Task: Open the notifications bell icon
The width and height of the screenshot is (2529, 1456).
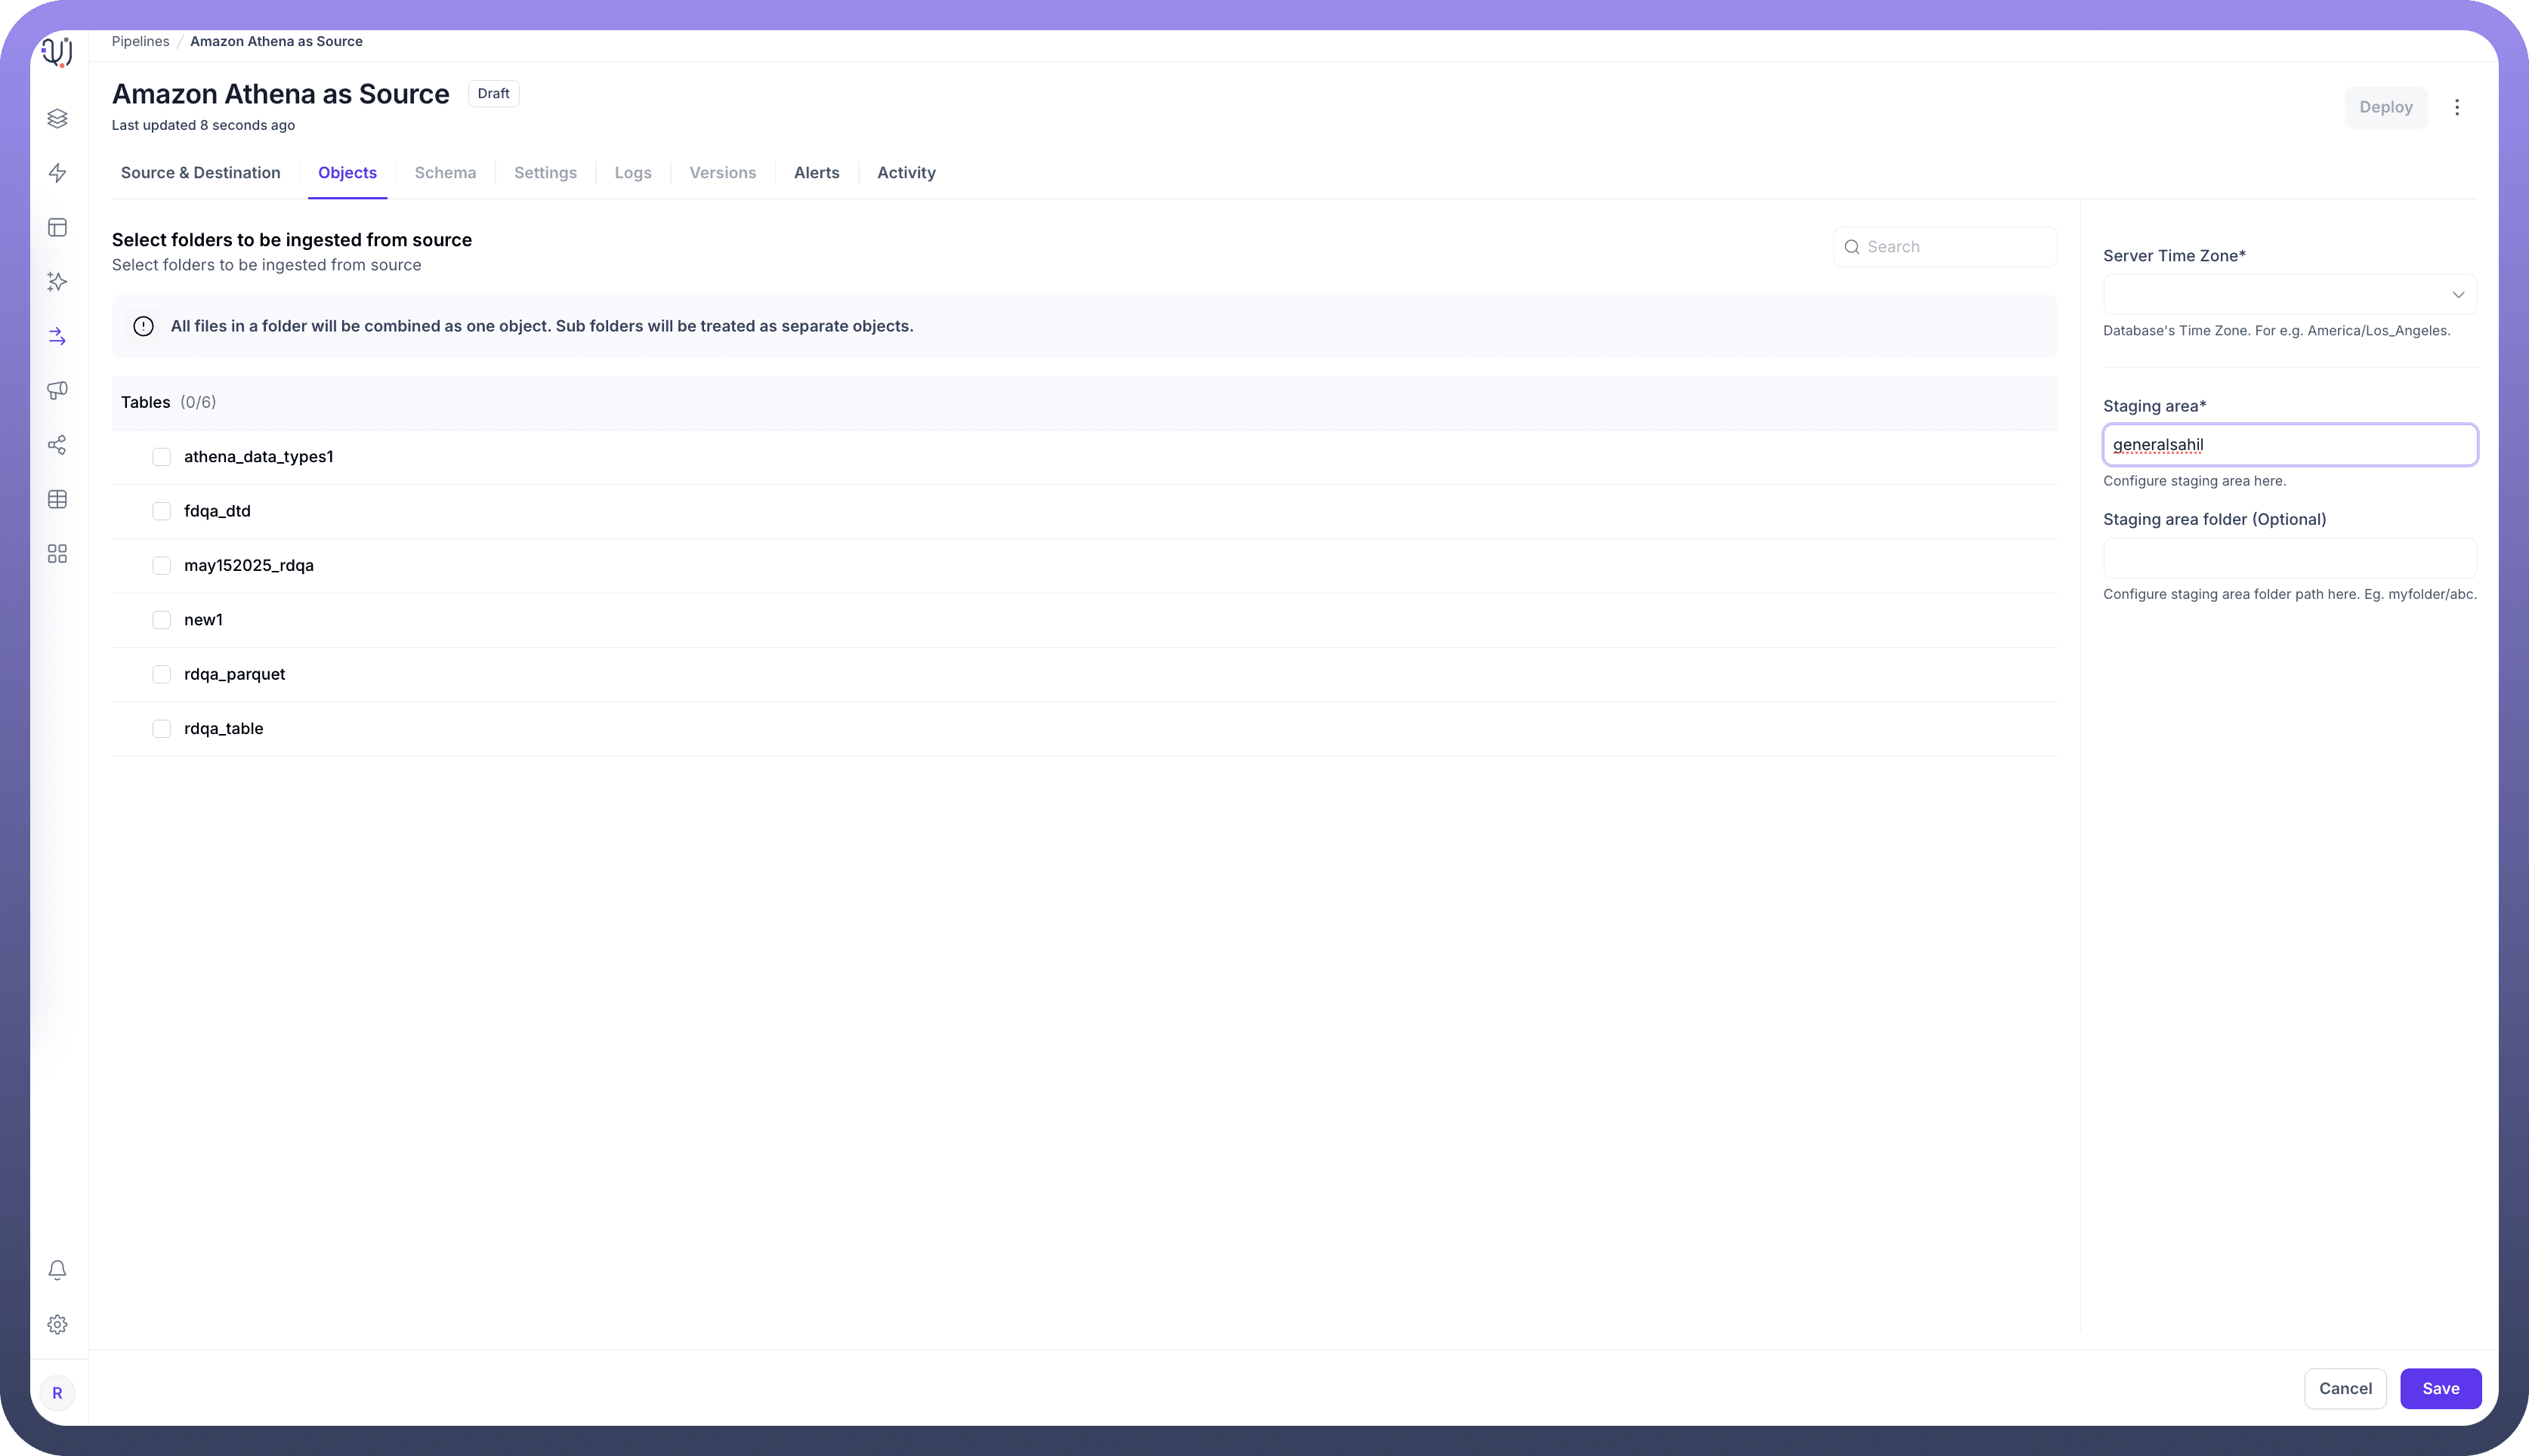Action: (57, 1270)
